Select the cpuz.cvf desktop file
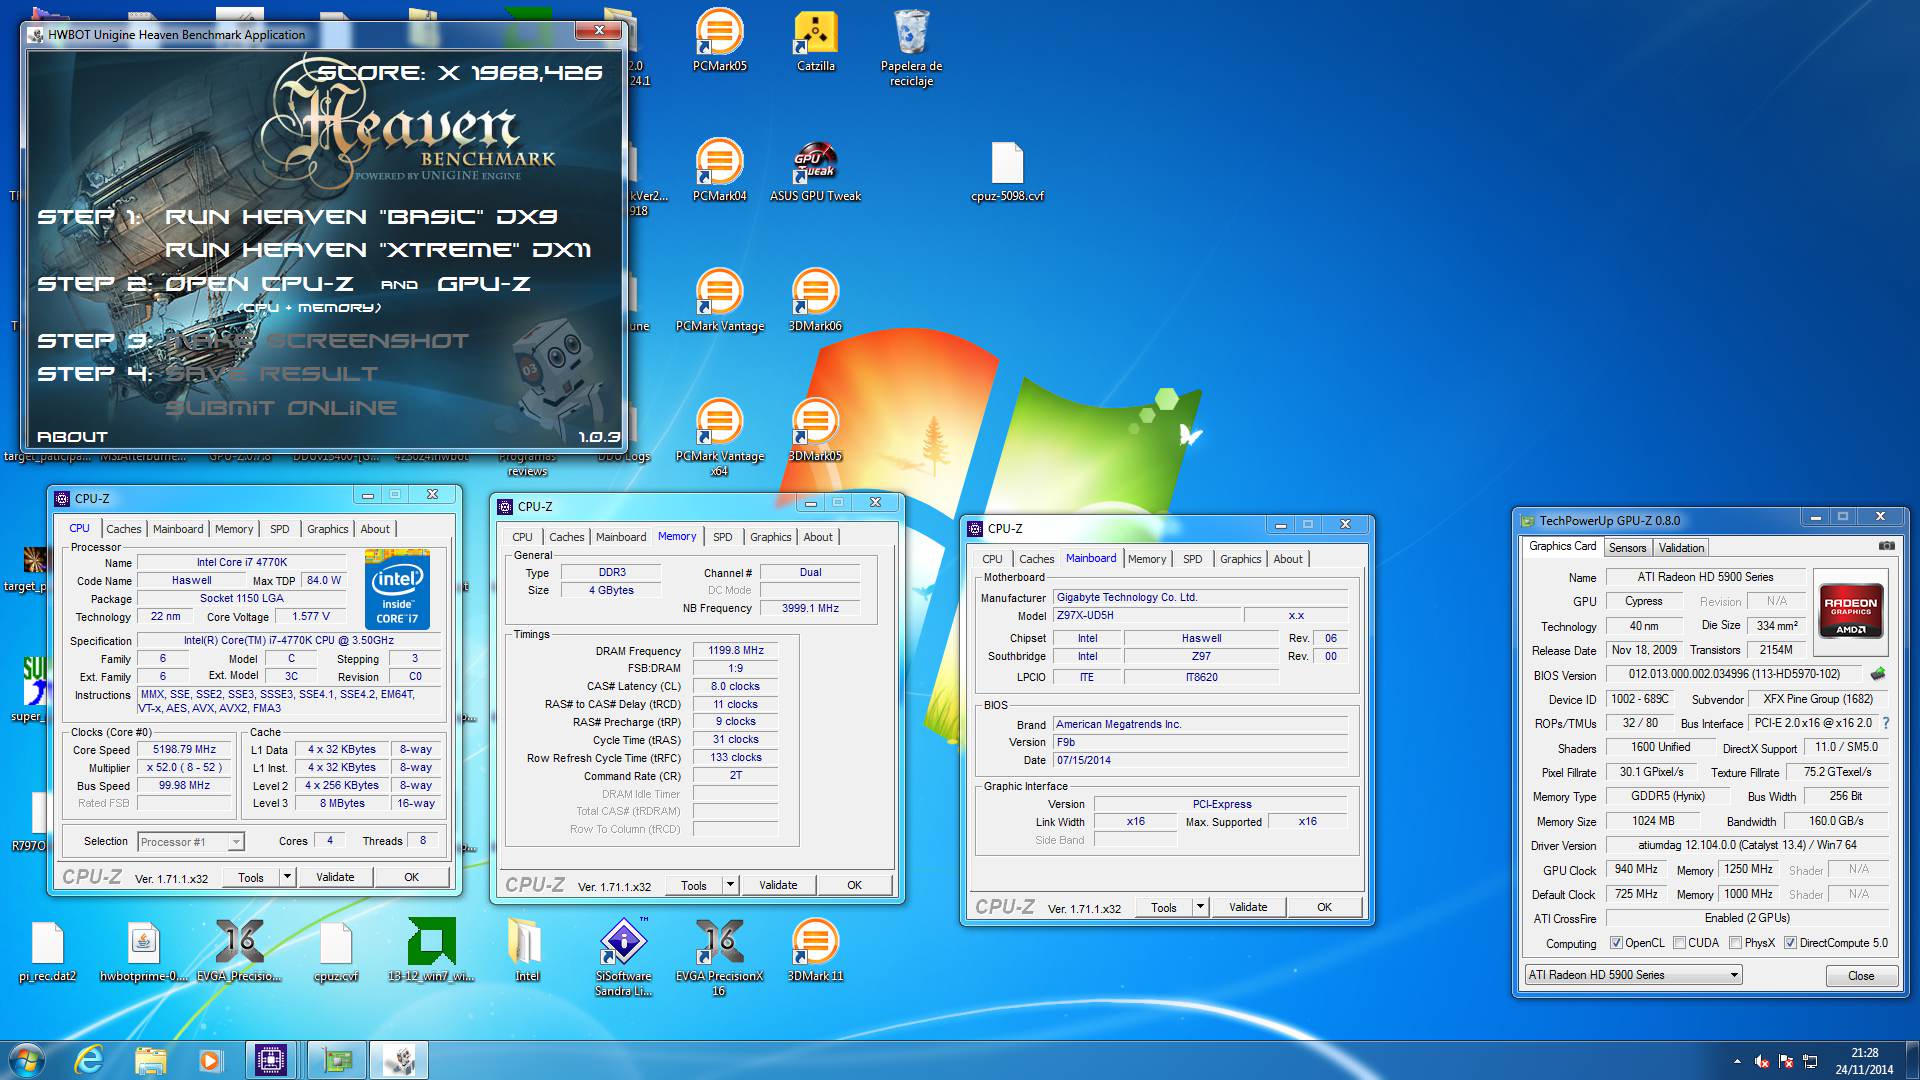Viewport: 1920px width, 1080px height. (x=335, y=950)
